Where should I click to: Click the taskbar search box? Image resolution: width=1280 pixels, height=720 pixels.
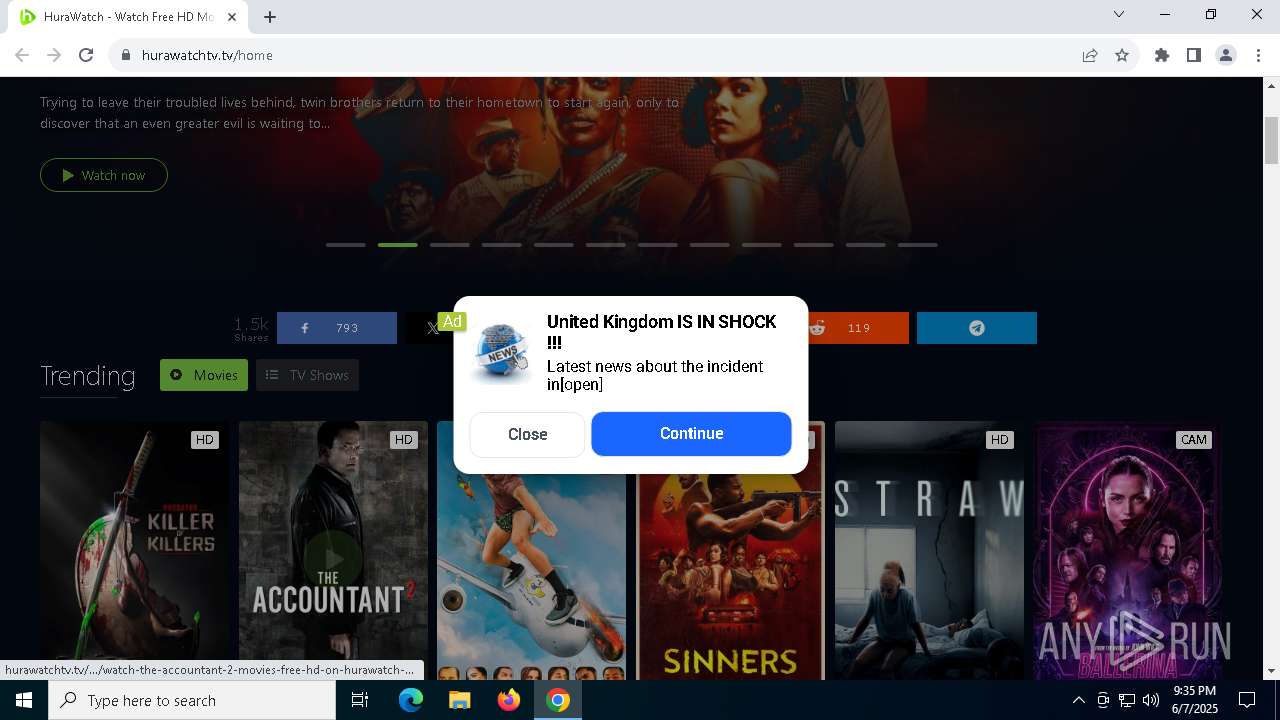192,700
